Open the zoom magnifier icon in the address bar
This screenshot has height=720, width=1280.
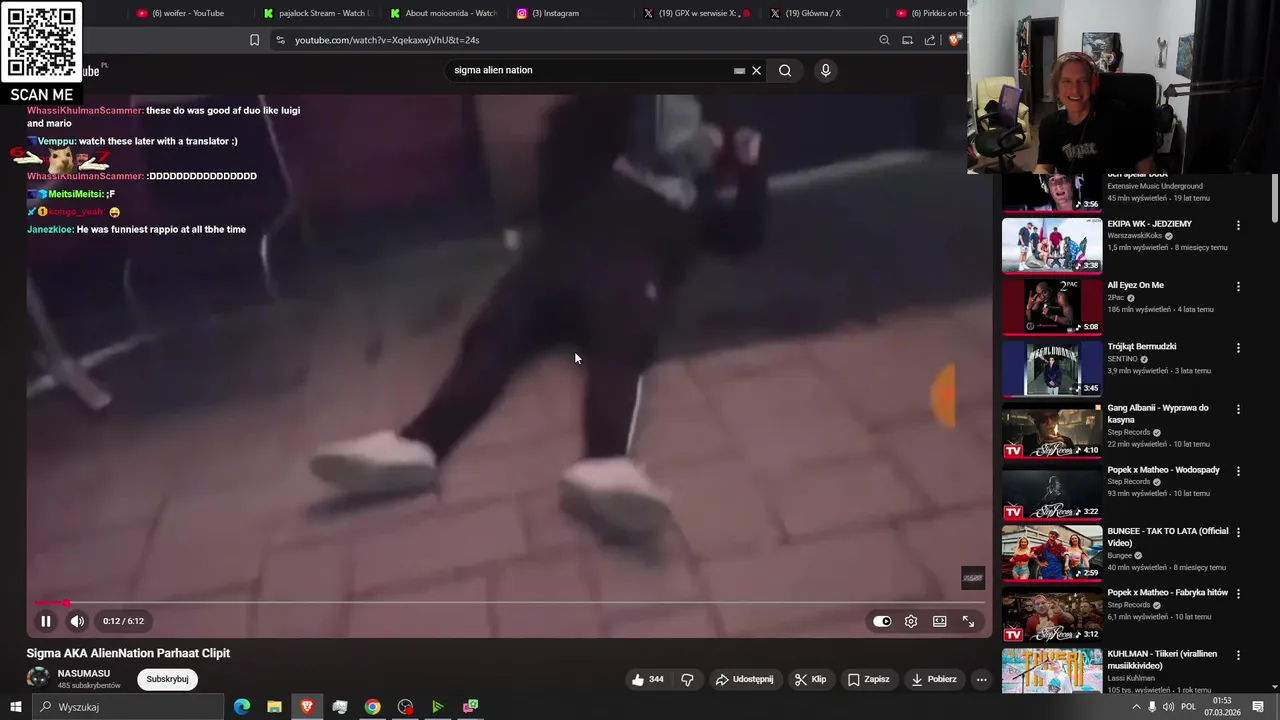(884, 40)
